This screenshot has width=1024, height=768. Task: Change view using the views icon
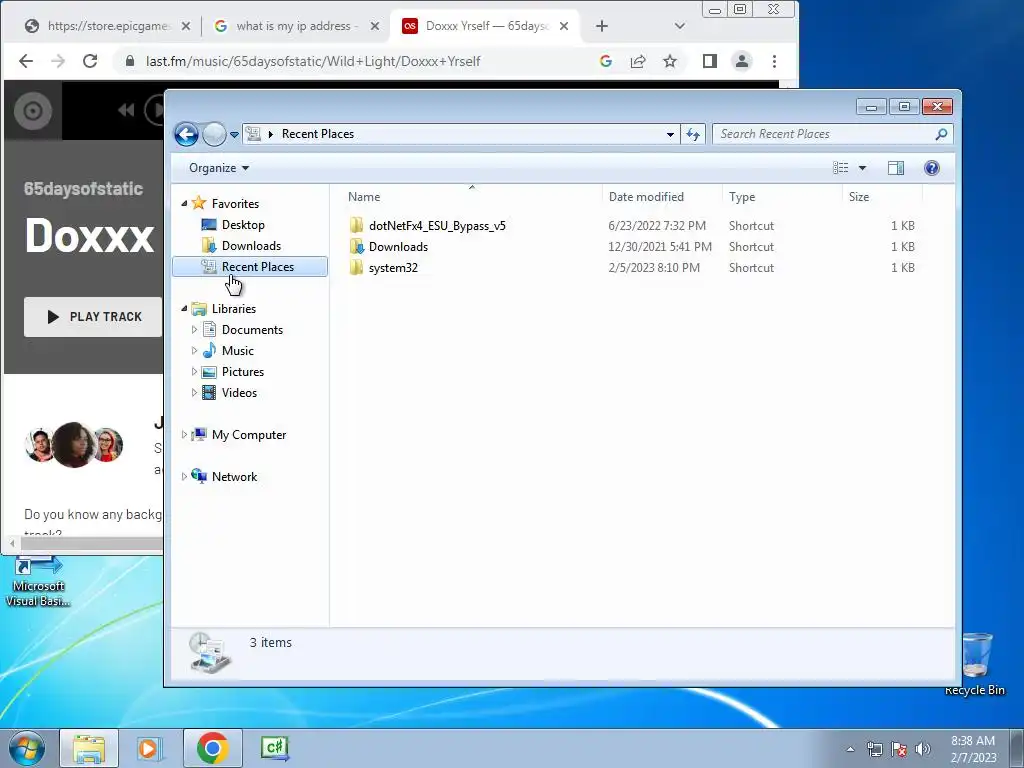pos(841,168)
